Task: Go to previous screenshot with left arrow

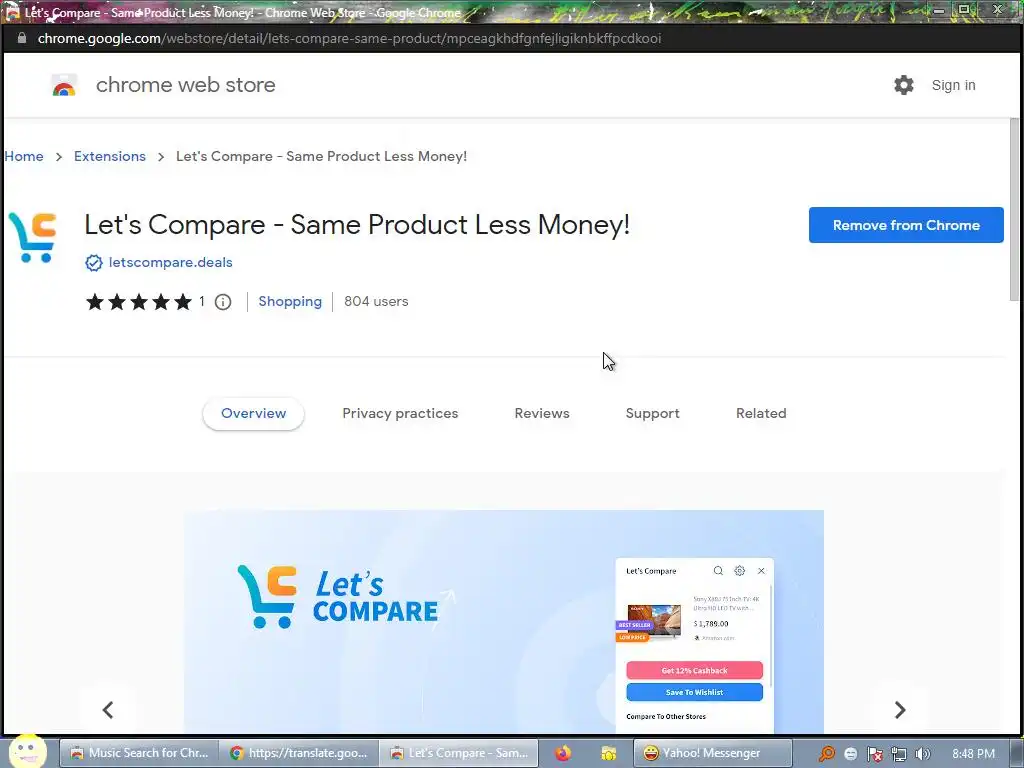Action: click(108, 710)
